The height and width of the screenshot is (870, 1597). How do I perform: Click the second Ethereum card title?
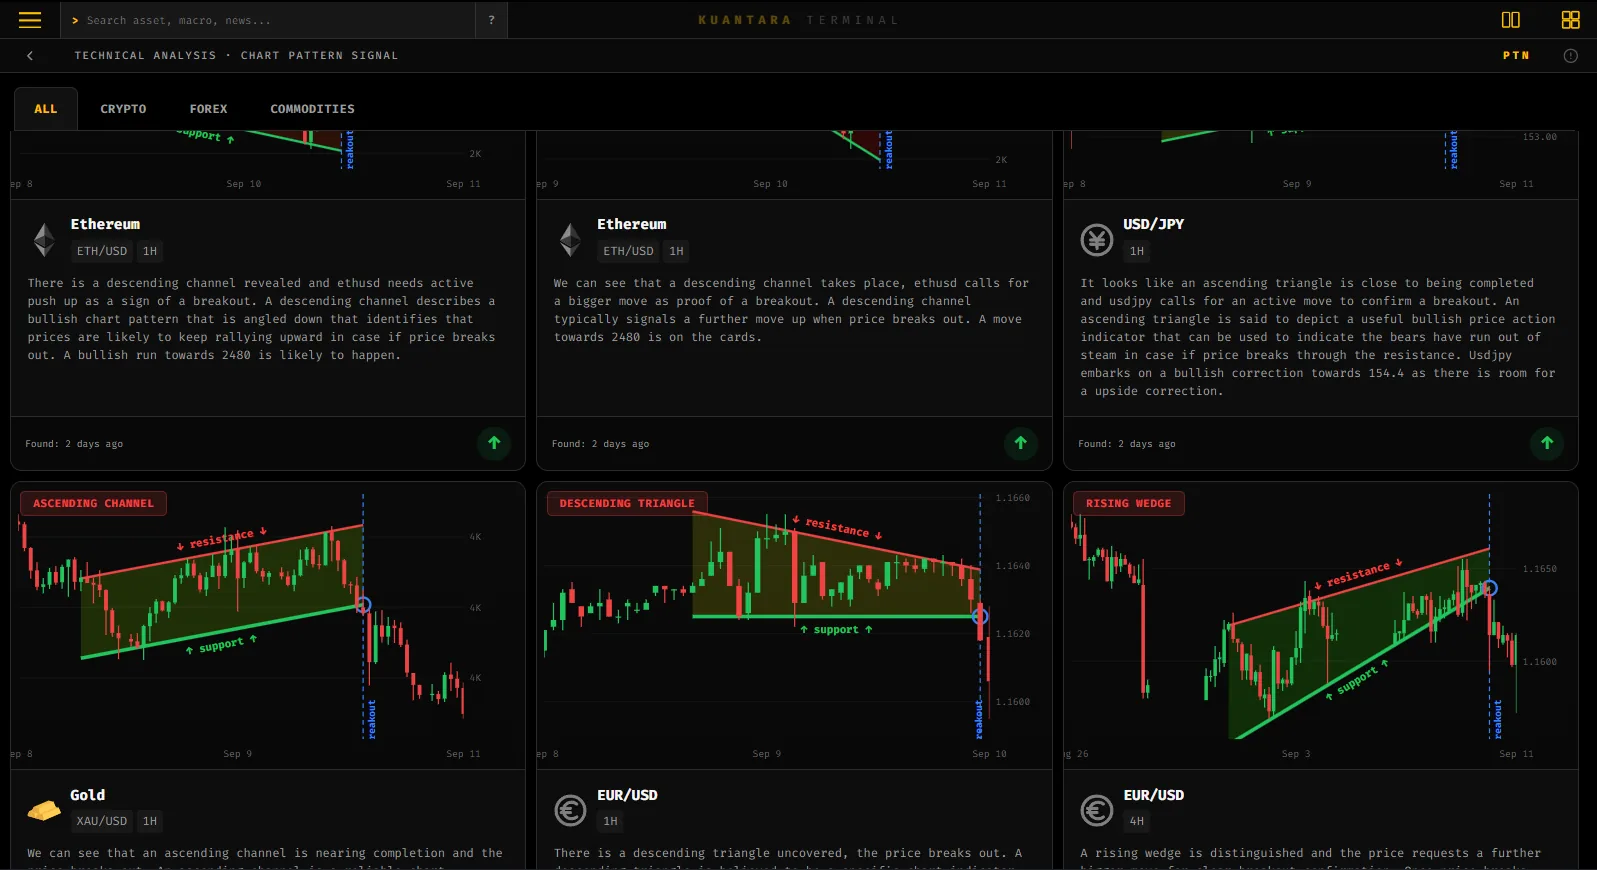coord(632,224)
